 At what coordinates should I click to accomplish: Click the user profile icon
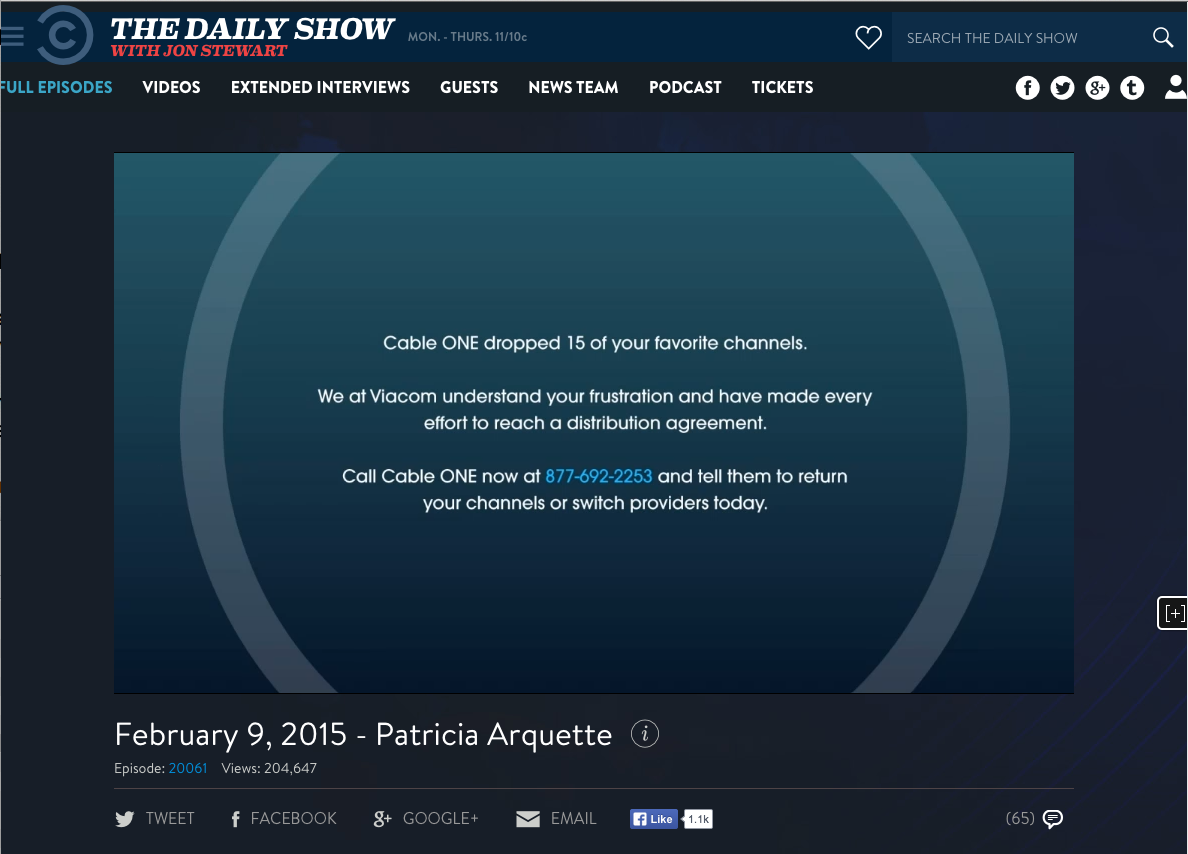pos(1176,87)
